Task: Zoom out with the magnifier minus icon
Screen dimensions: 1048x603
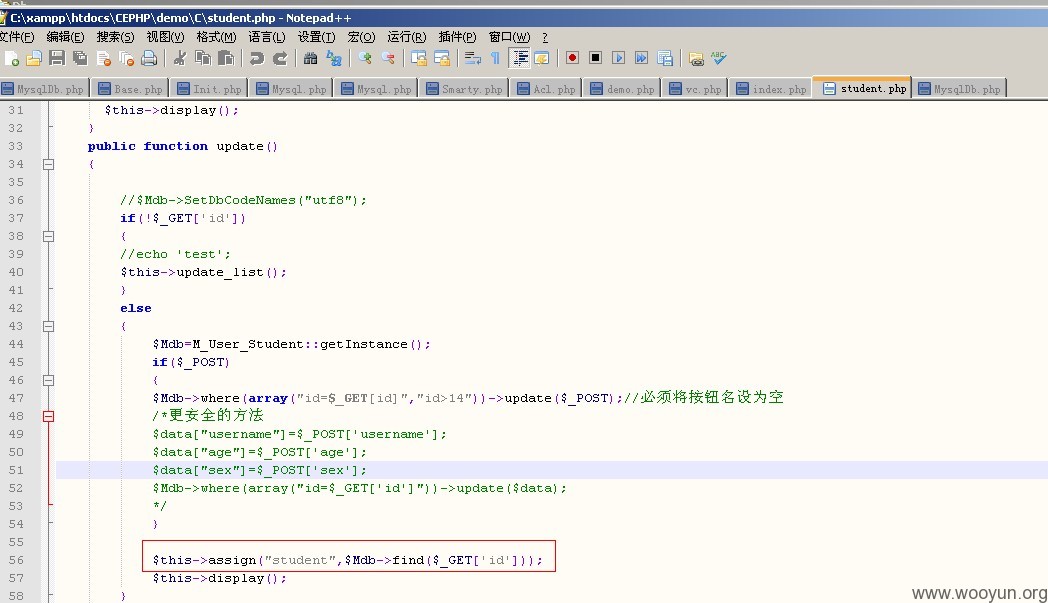Action: pyautogui.click(x=388, y=59)
